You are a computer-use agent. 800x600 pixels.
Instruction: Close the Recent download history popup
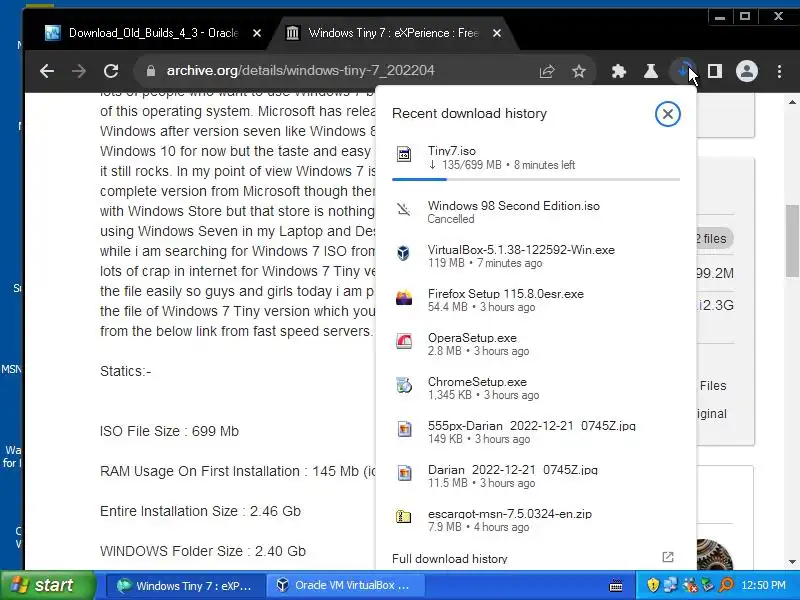tap(667, 114)
